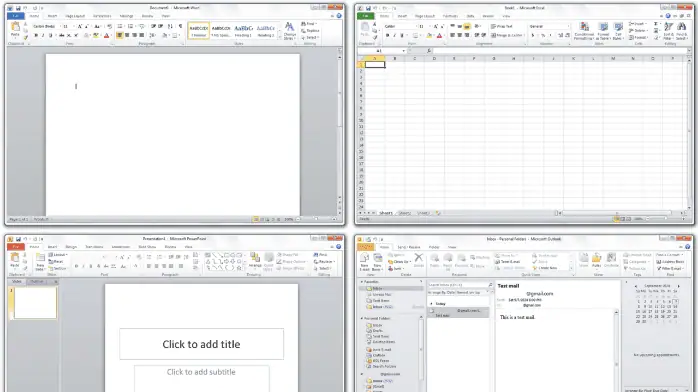Click the Save icon in Word's quick access toolbar

tap(18, 8)
